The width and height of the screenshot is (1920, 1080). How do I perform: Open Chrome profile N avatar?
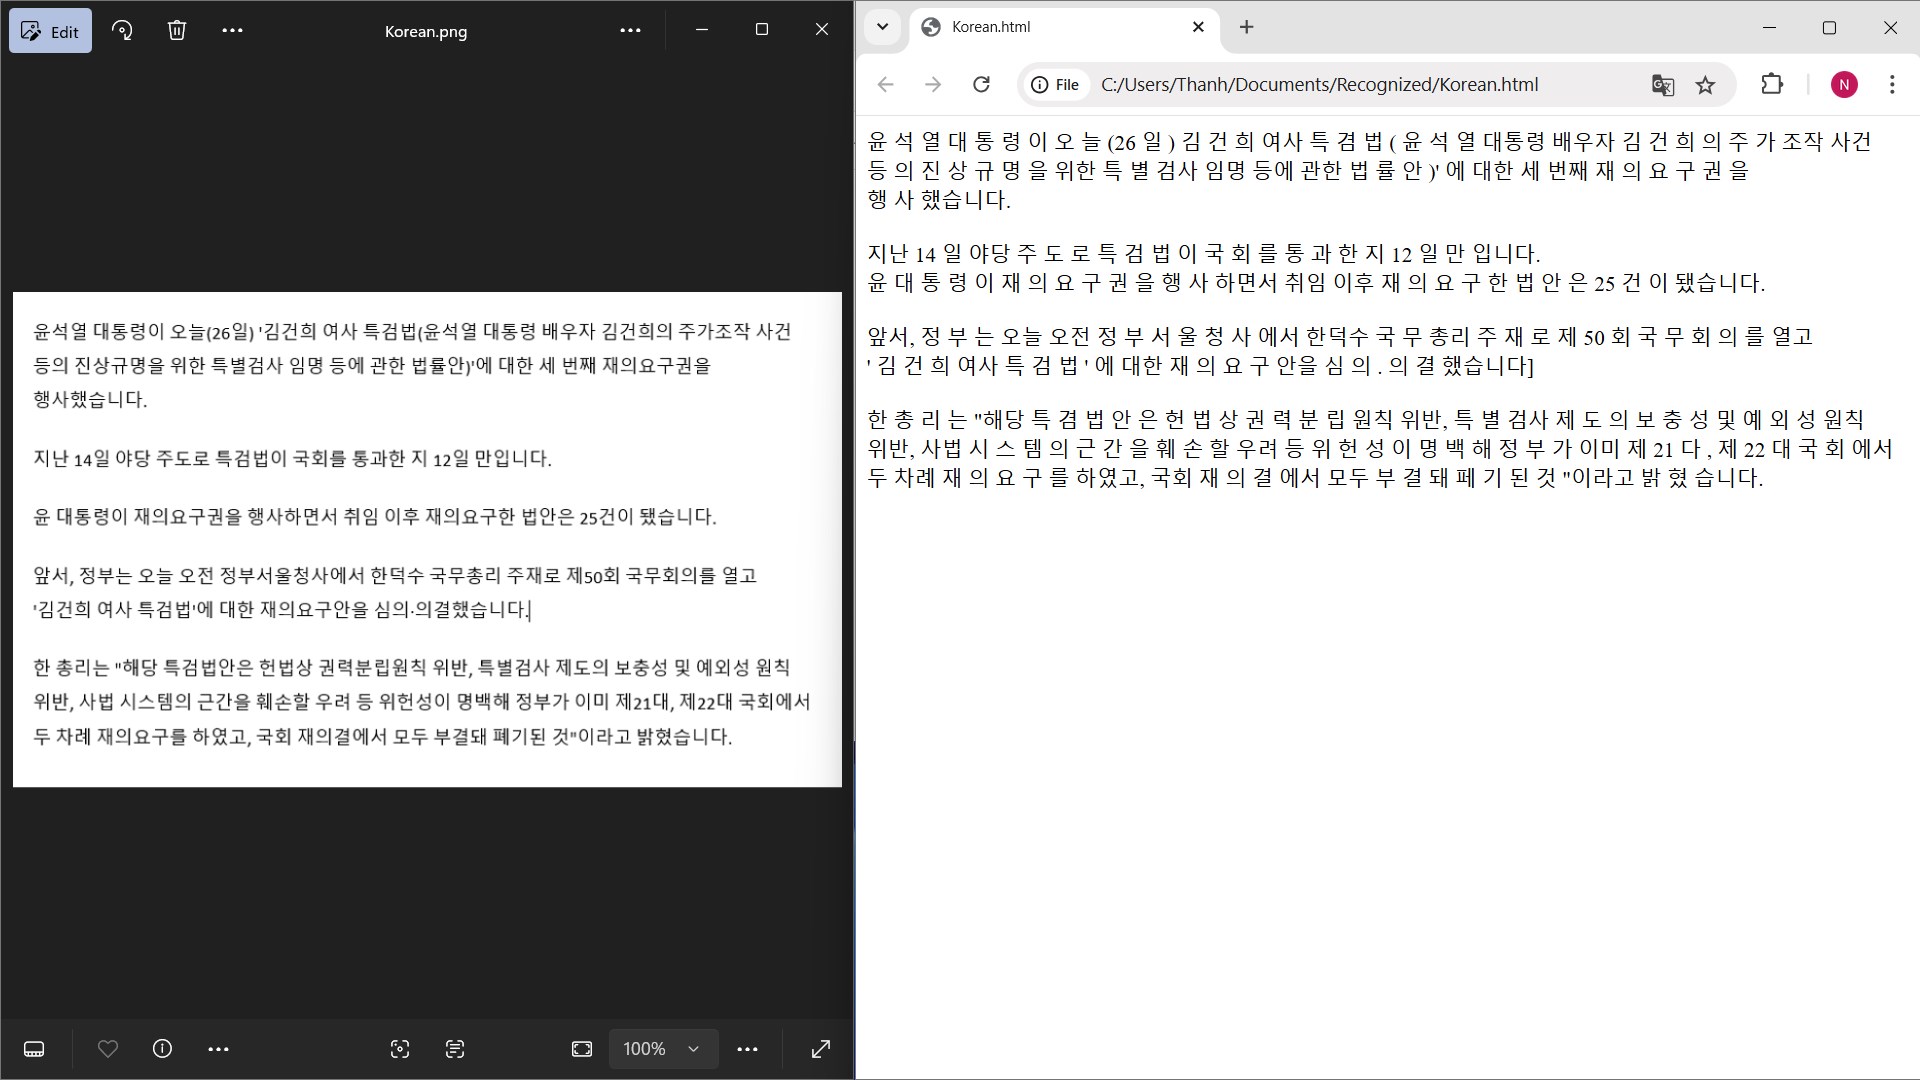click(x=1844, y=85)
